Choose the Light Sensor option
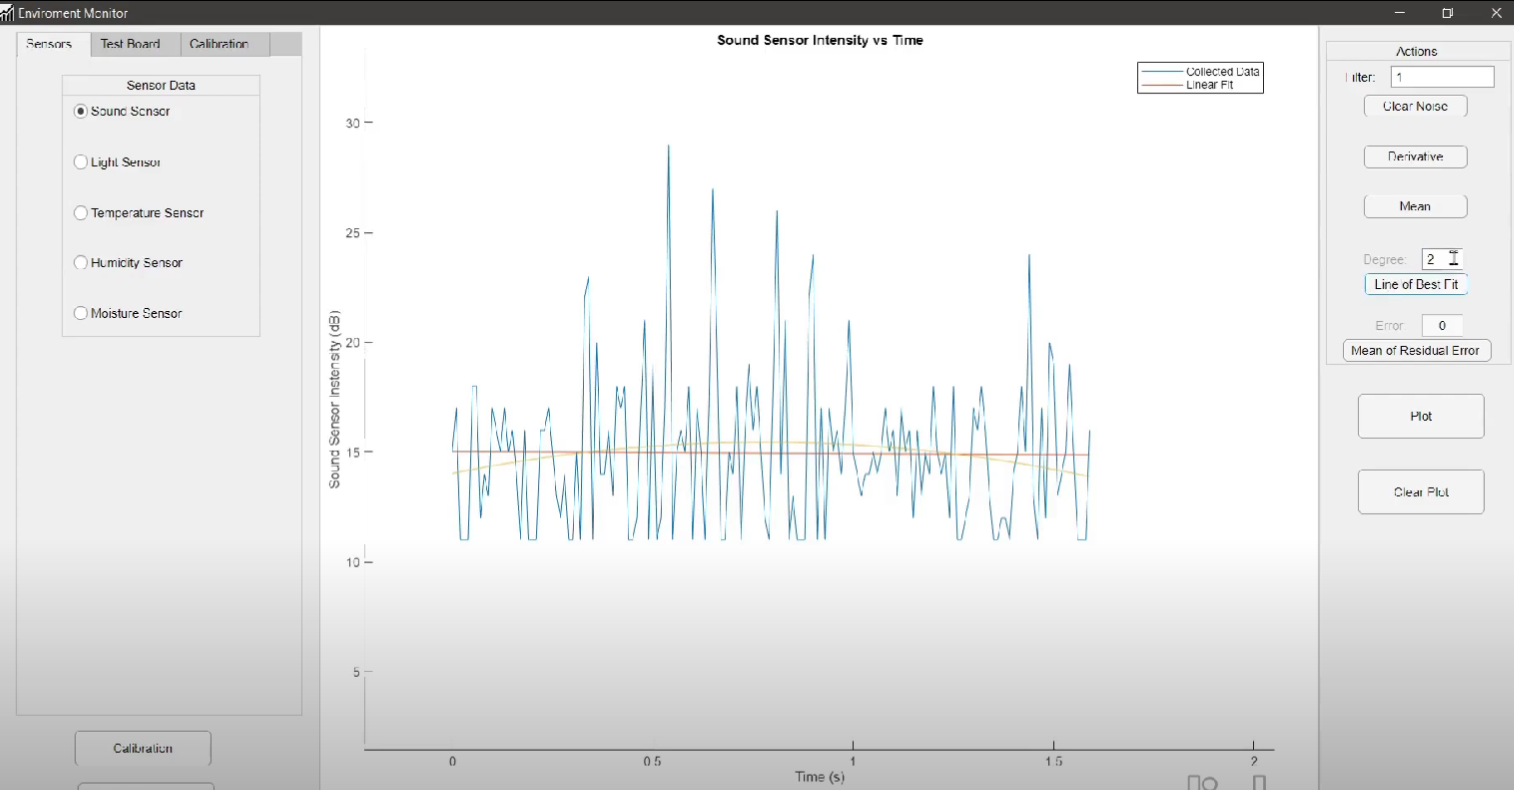 tap(81, 162)
